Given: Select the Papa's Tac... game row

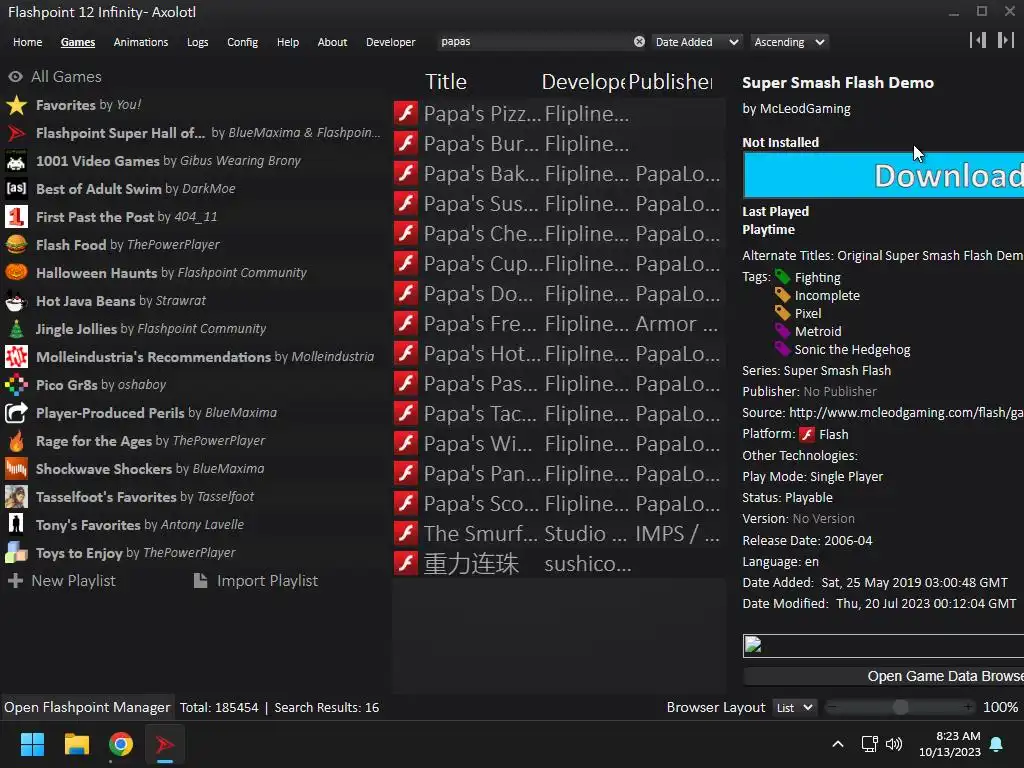Looking at the screenshot, I should tap(559, 413).
